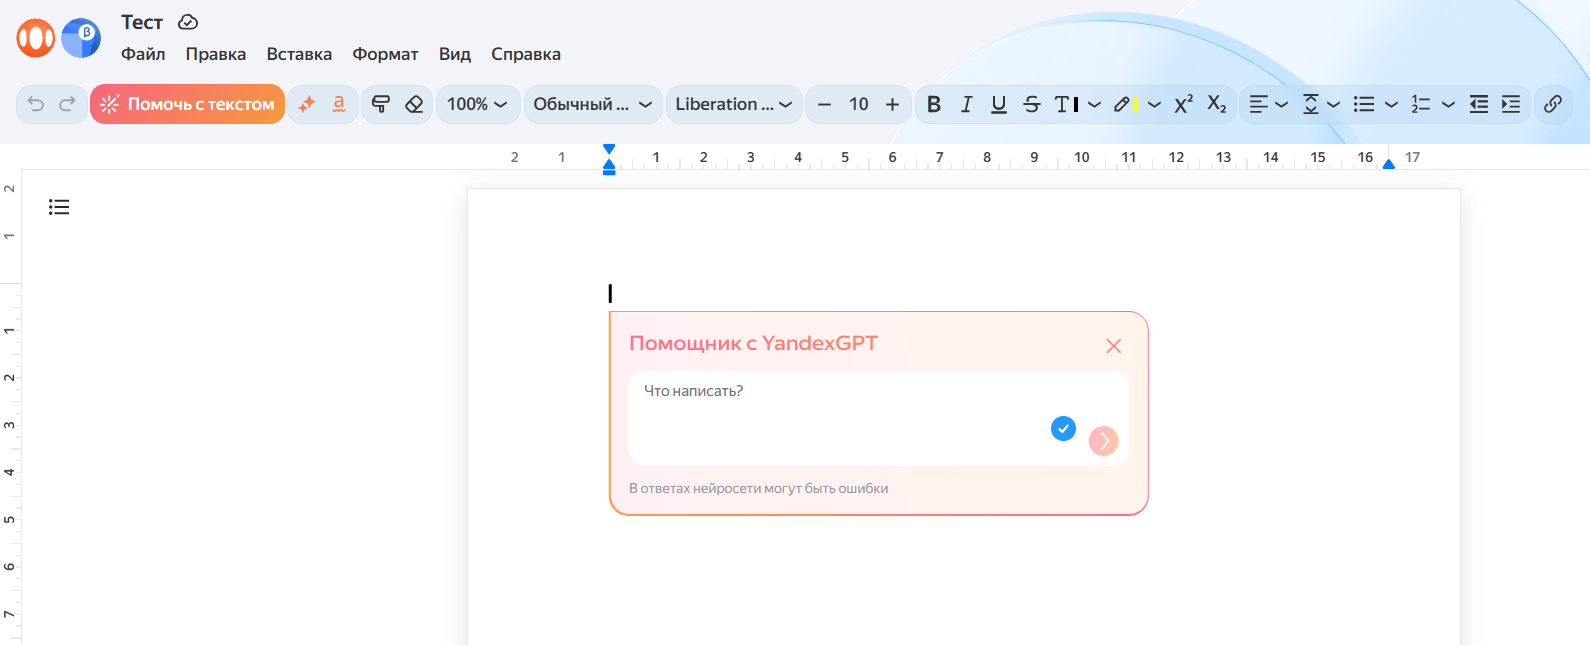Toggle spell check with the underlined 'a' icon
1590x645 pixels.
339,104
